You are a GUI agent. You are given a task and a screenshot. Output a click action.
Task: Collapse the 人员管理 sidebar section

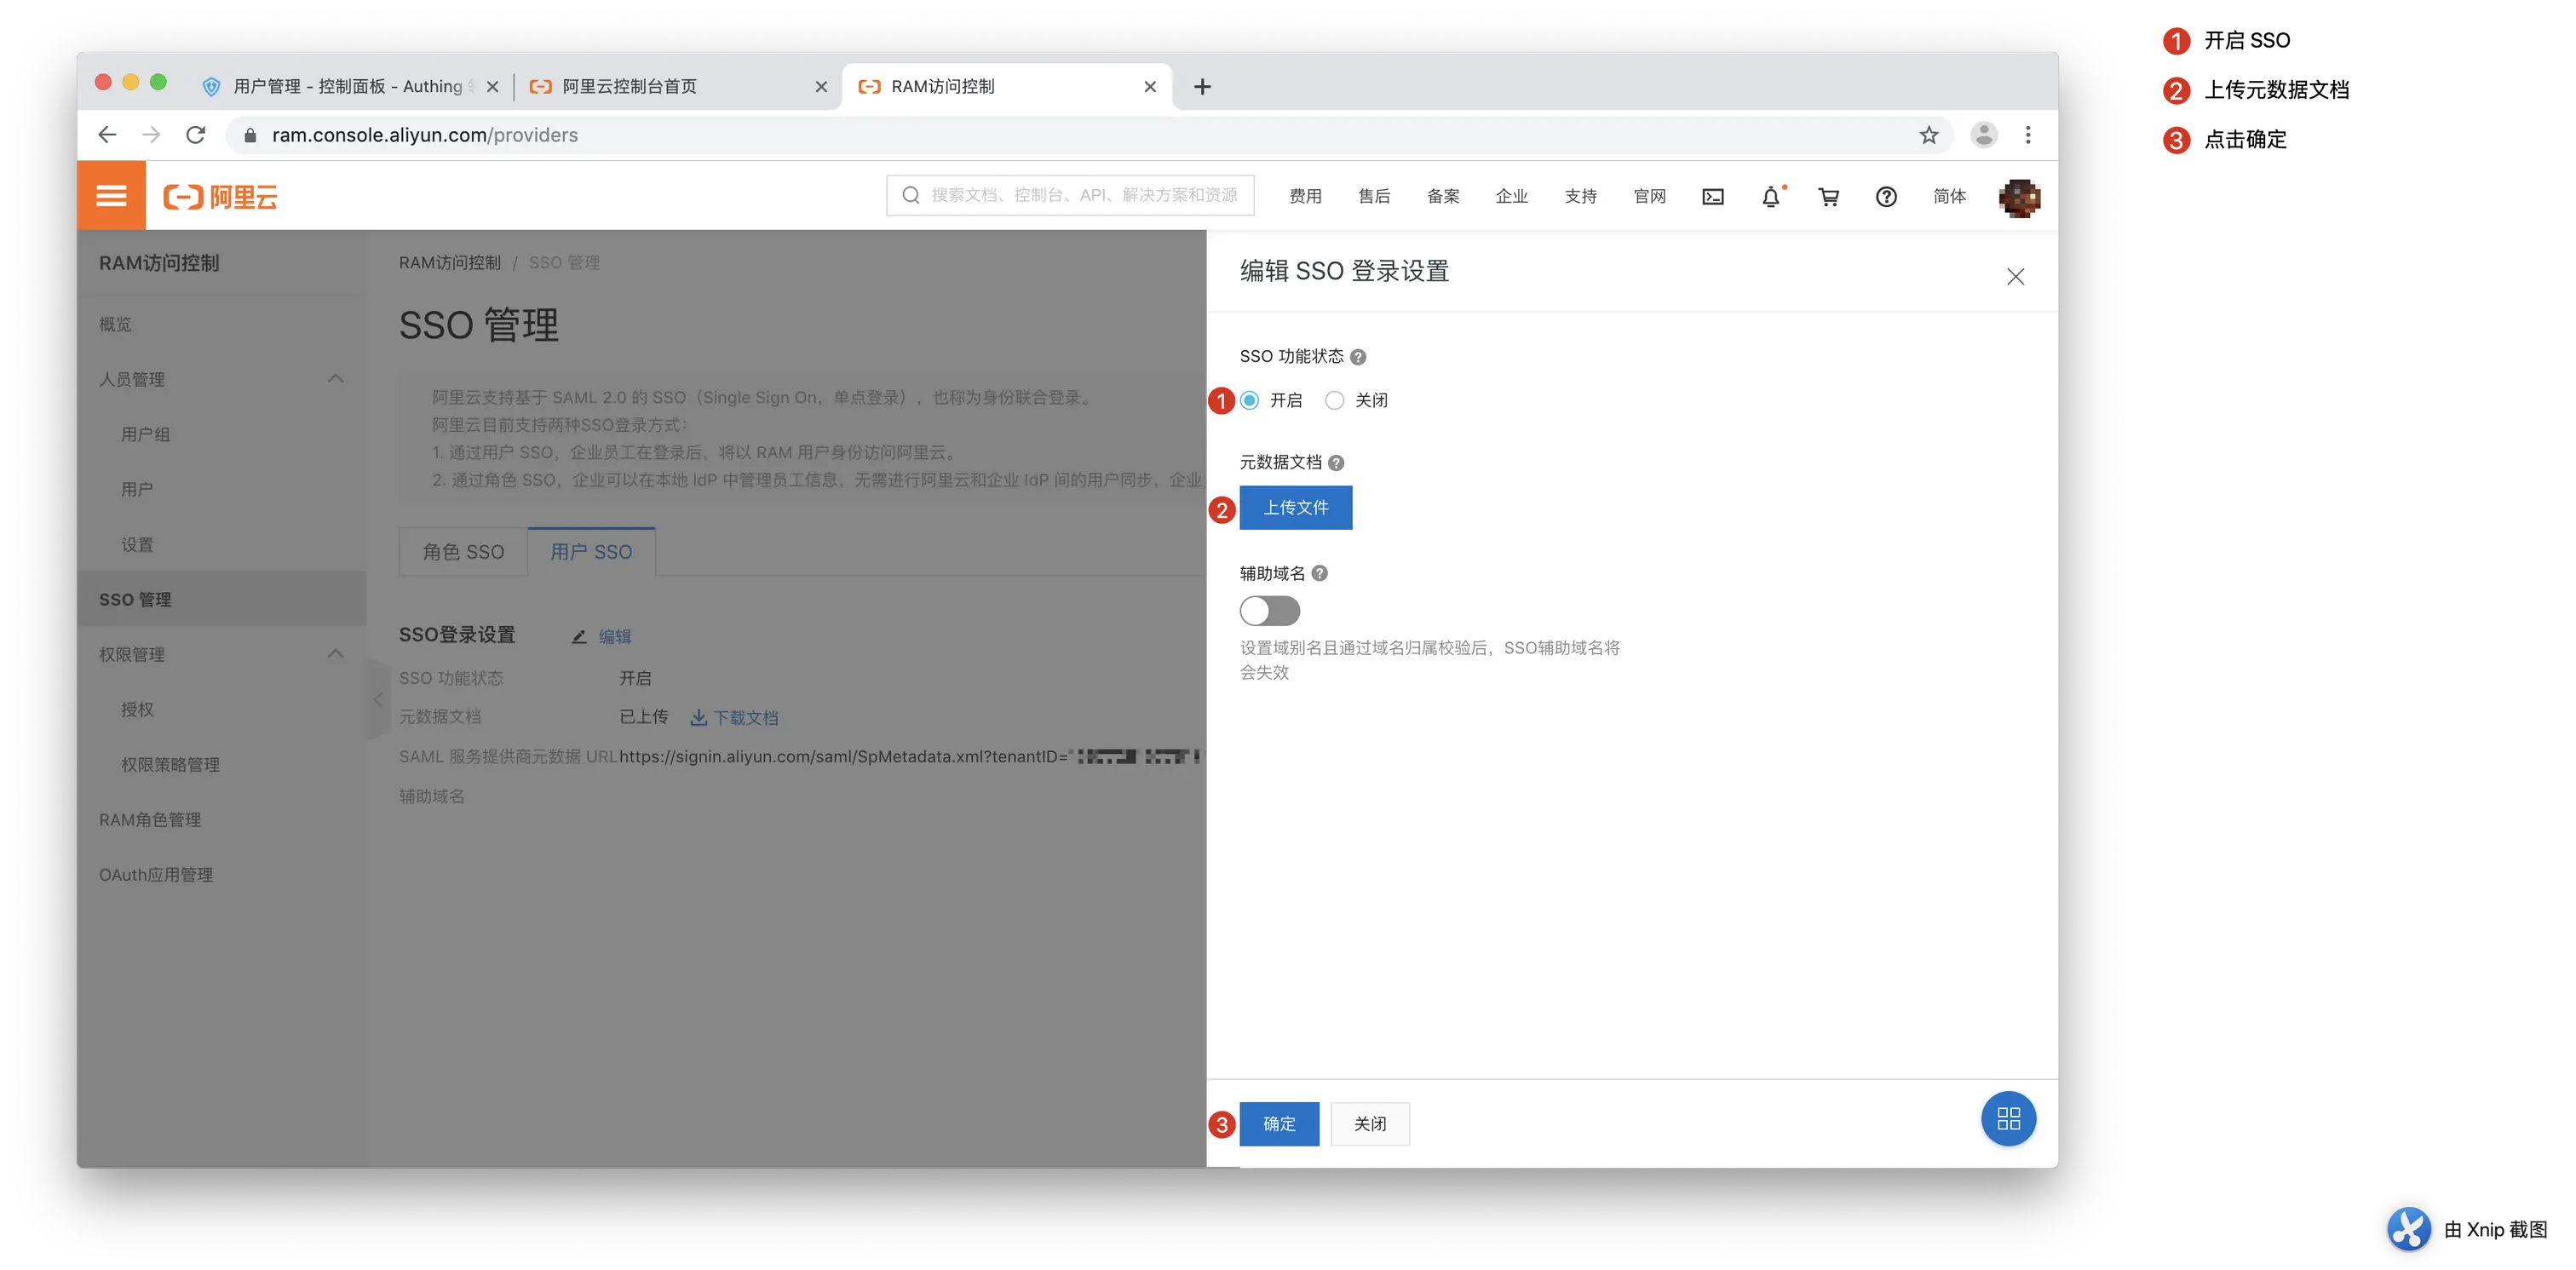coord(336,379)
